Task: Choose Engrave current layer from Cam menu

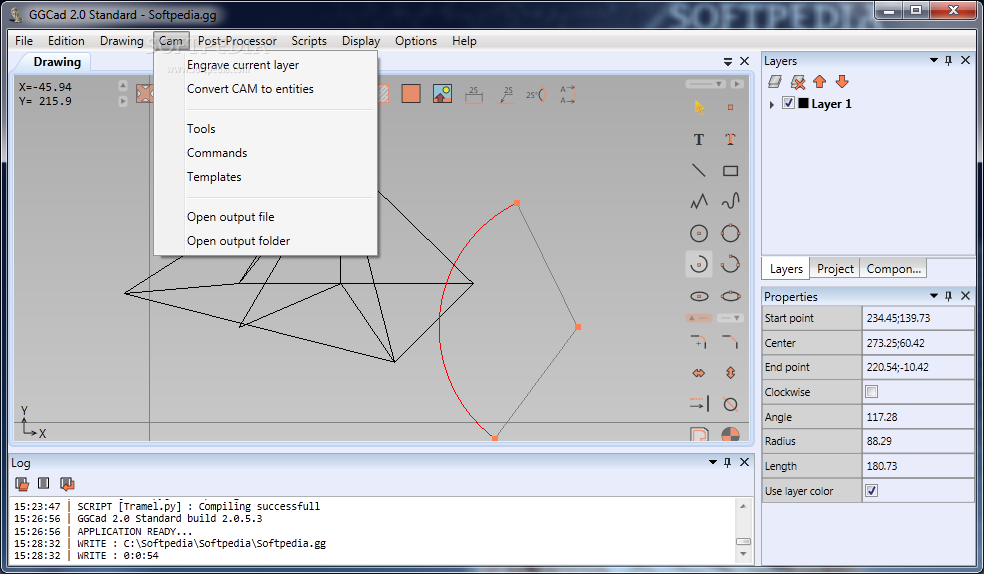Action: click(x=243, y=65)
